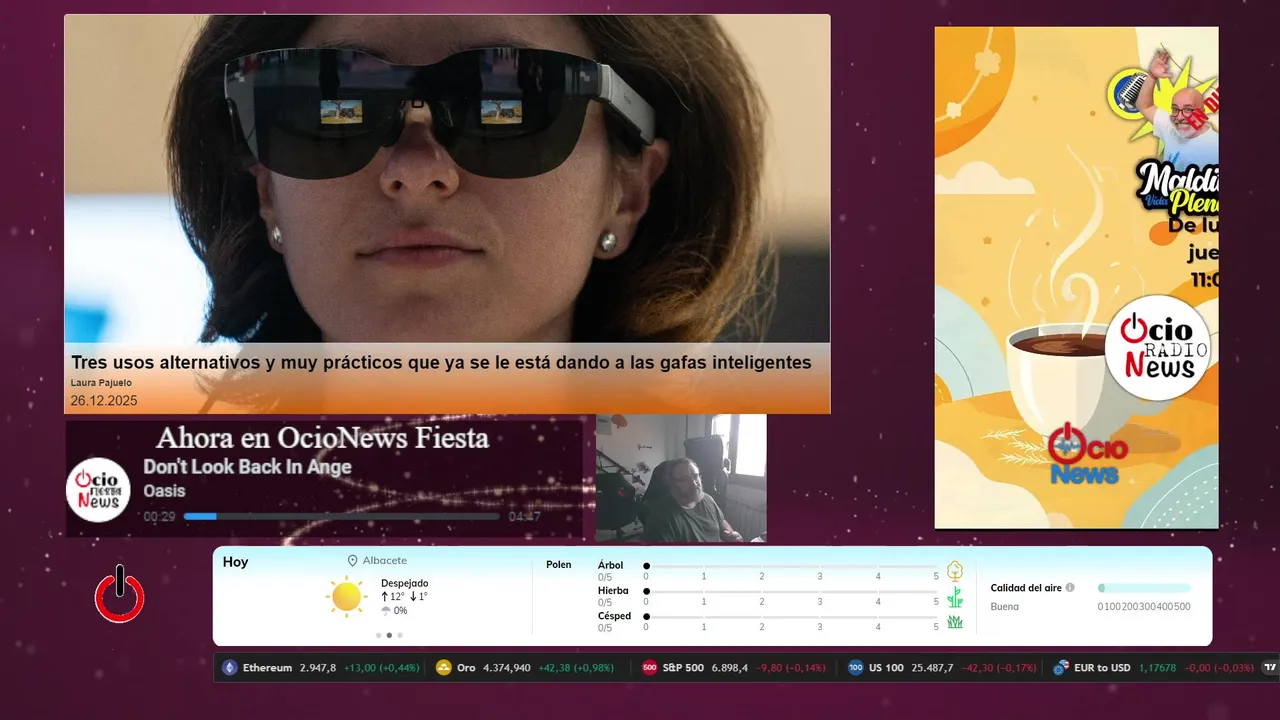This screenshot has width=1280, height=720.
Task: Click the EUR to USD flag icon
Action: point(1061,668)
